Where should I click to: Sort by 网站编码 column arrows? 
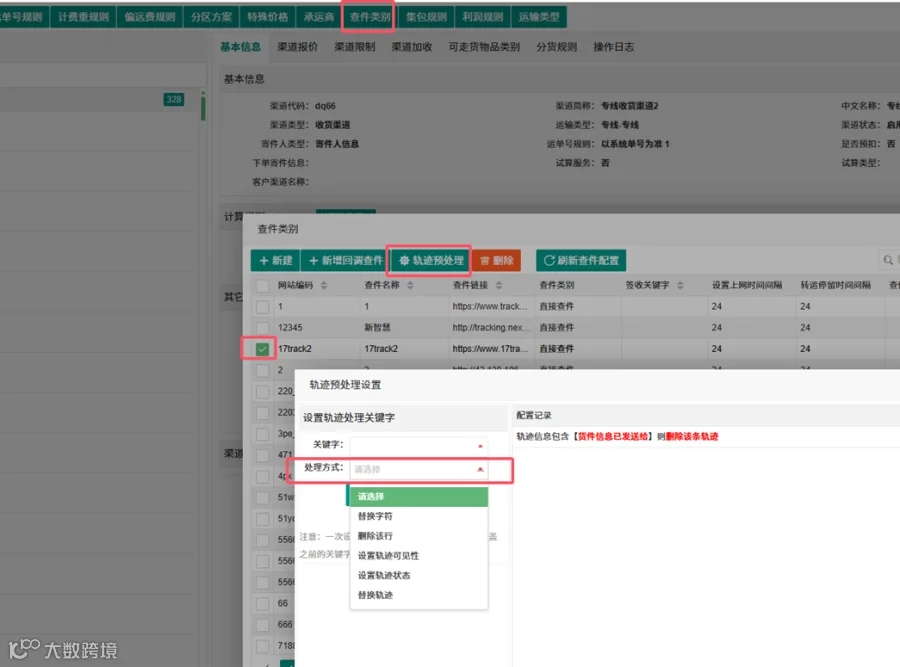coord(324,285)
